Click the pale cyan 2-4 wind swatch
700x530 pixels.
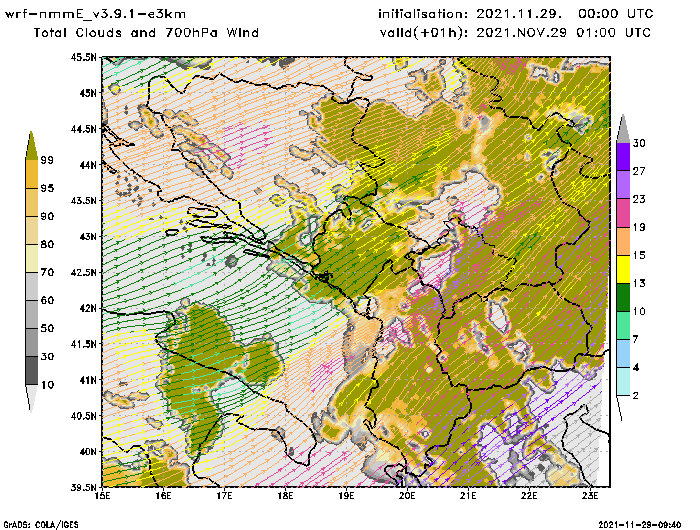point(623,382)
